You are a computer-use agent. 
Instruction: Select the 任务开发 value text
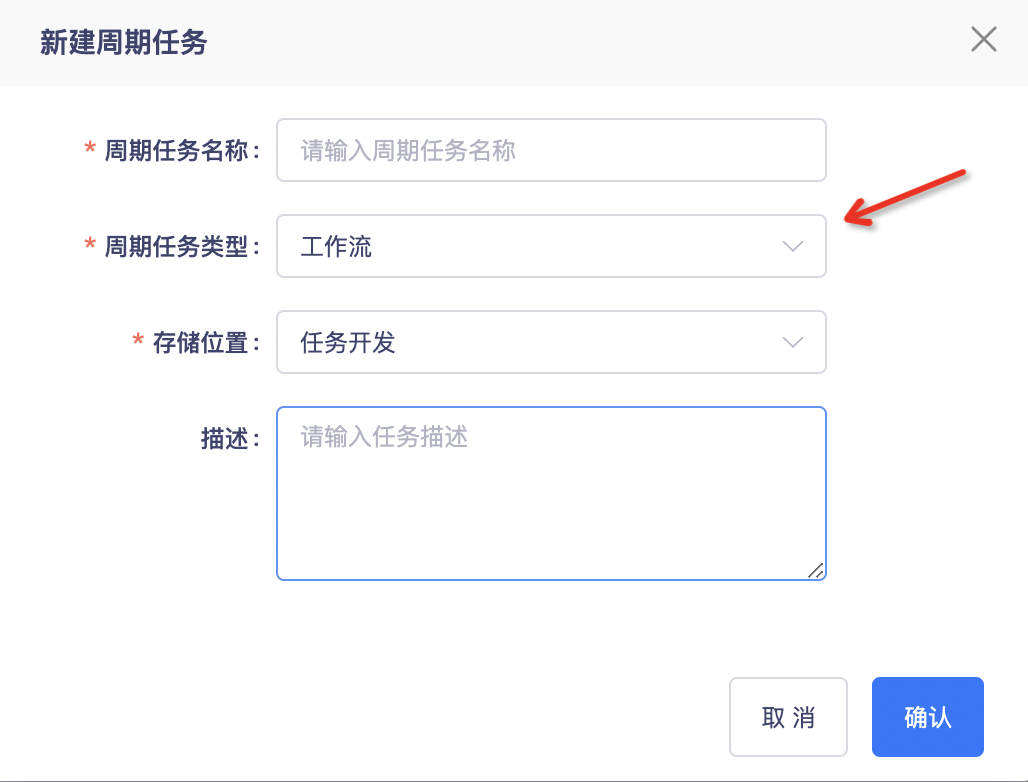(x=348, y=343)
